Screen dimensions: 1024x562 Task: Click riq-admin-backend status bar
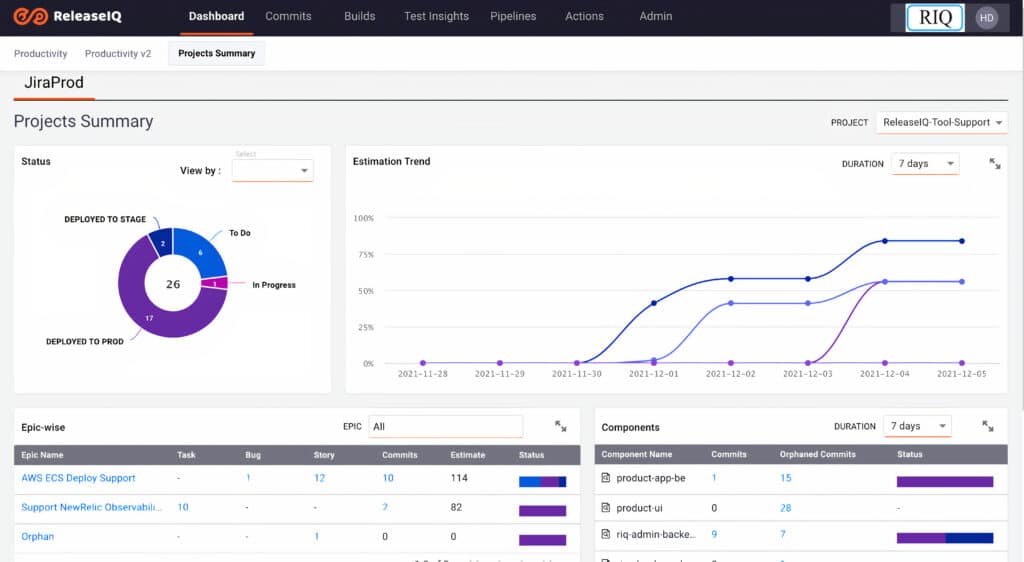click(945, 538)
